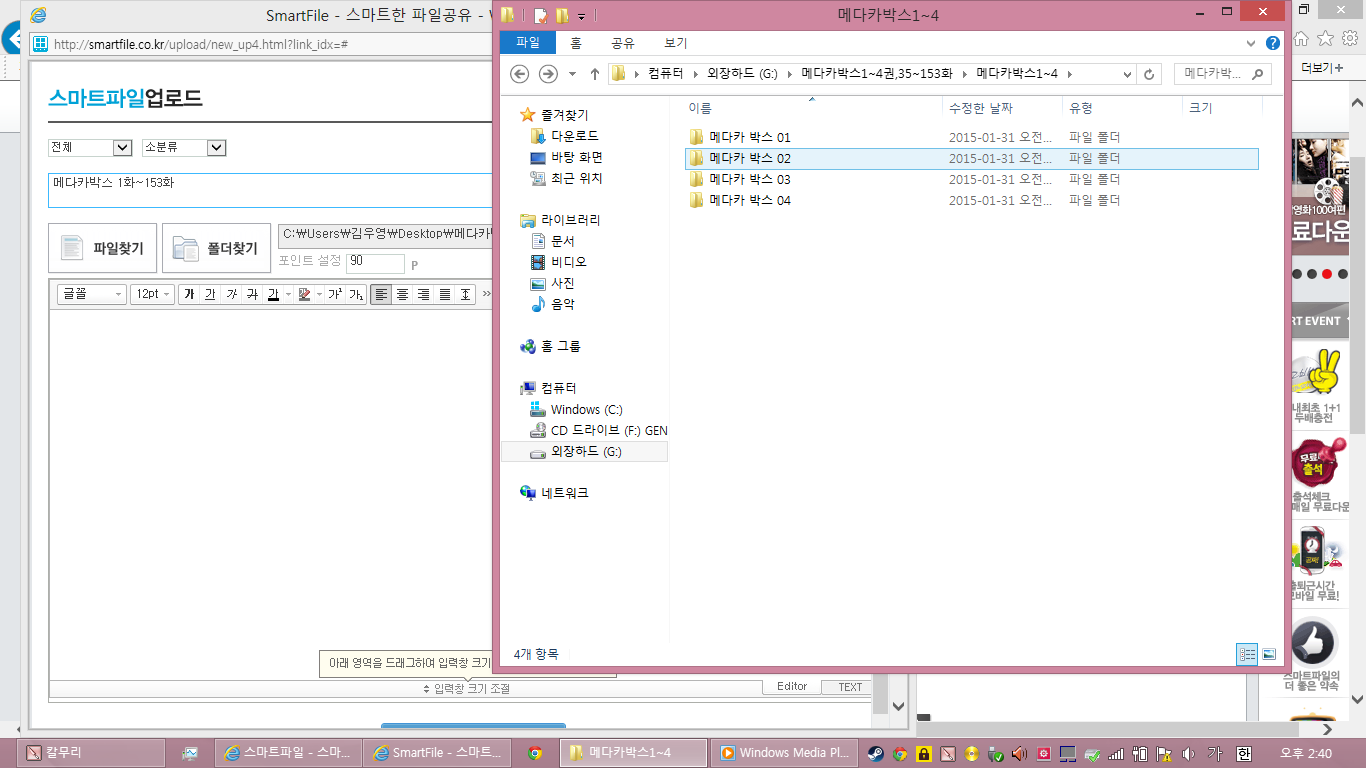1366x768 pixels.
Task: Toggle Korean/English input mode indicator '한'
Action: click(x=1244, y=753)
